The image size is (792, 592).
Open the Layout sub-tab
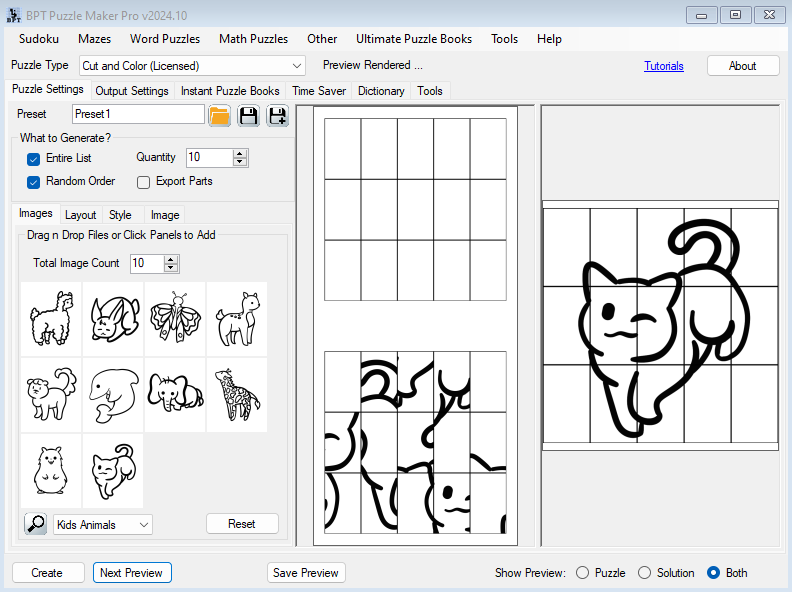click(80, 215)
